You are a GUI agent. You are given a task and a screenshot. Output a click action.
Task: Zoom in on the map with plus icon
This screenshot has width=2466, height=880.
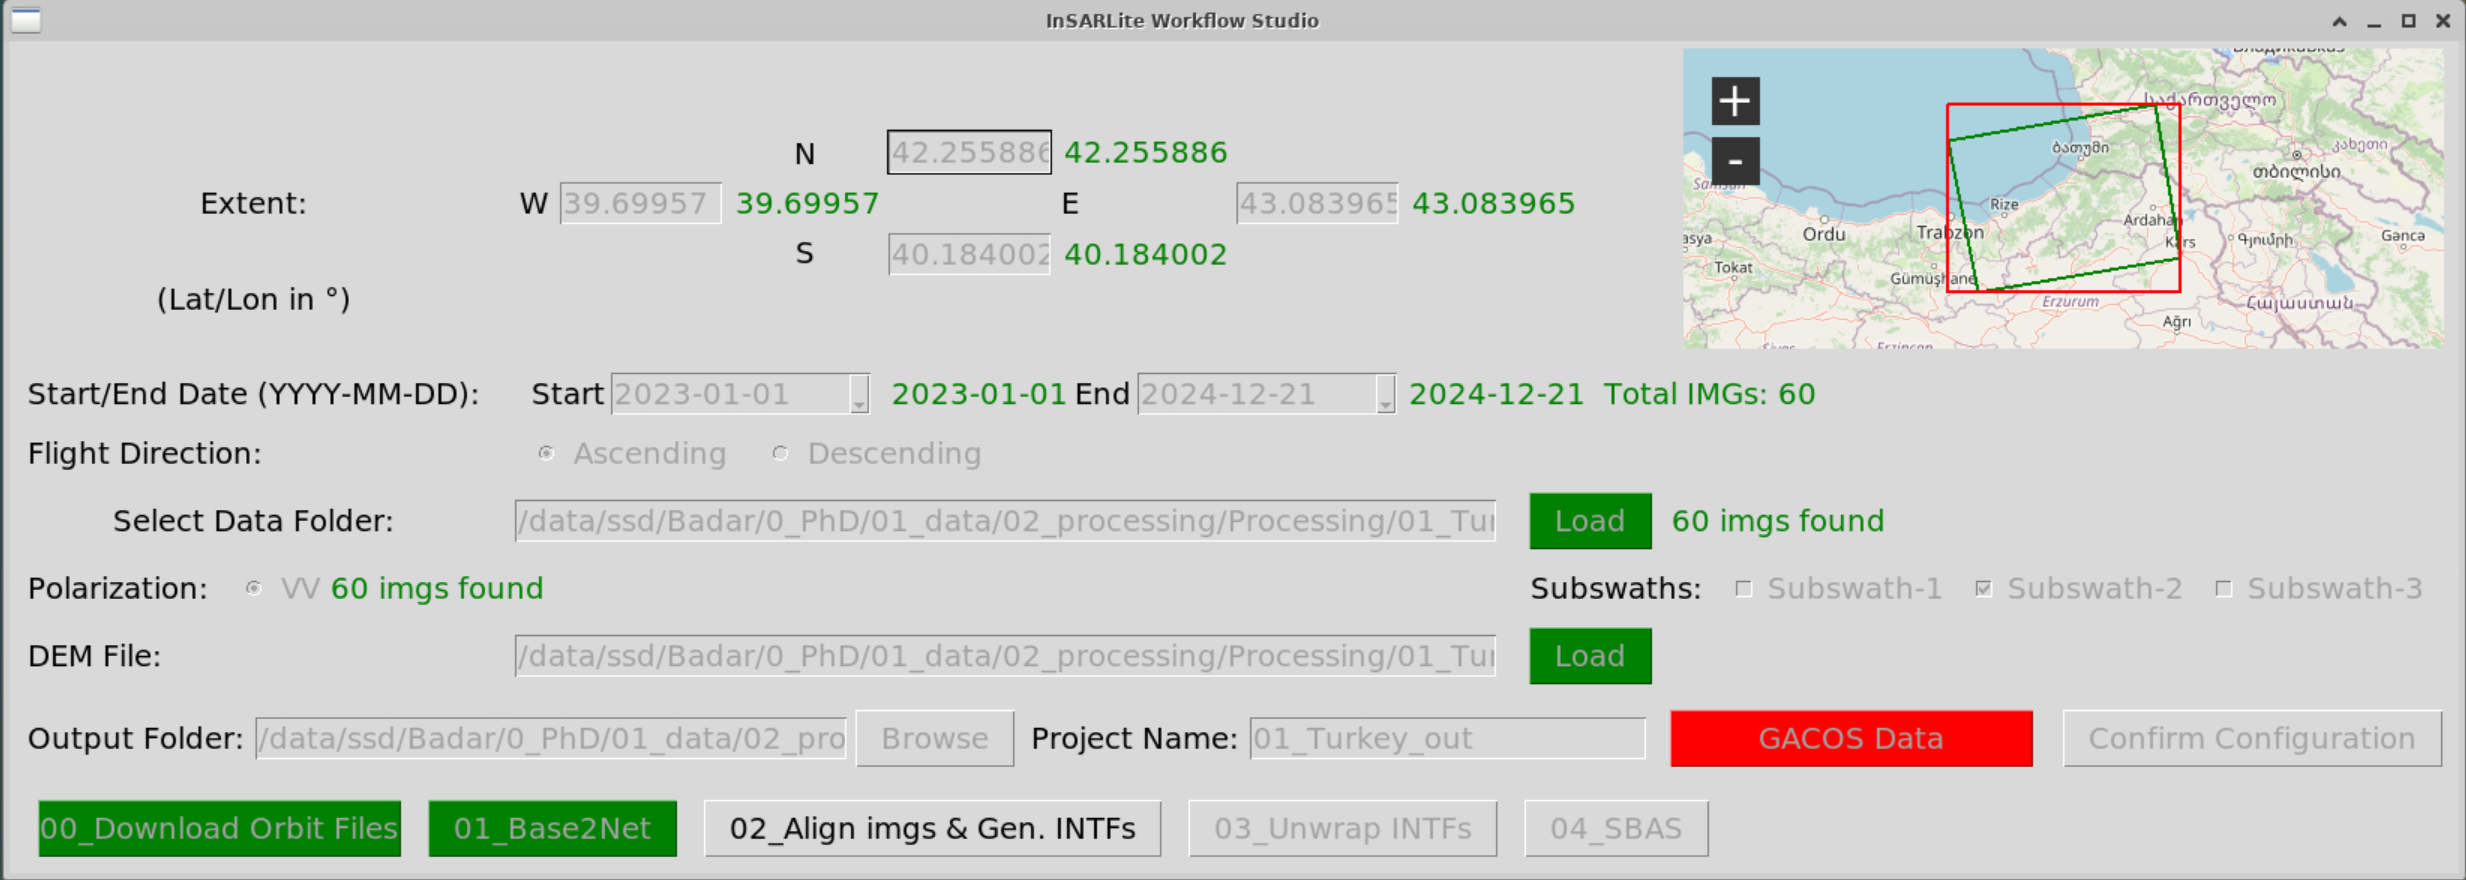pyautogui.click(x=1735, y=101)
